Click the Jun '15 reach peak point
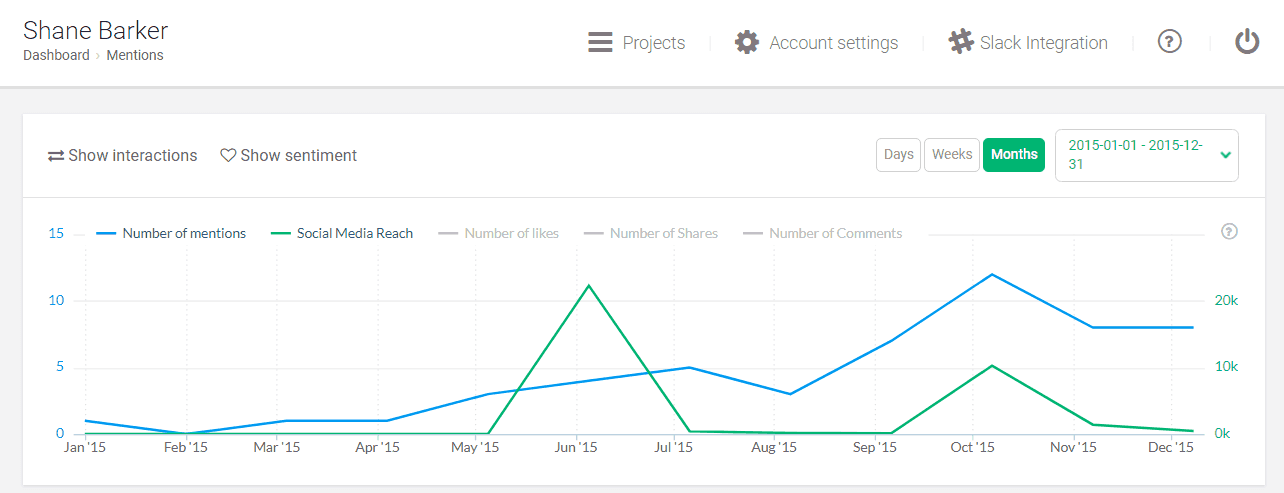Viewport: 1284px width, 493px height. pyautogui.click(x=588, y=285)
